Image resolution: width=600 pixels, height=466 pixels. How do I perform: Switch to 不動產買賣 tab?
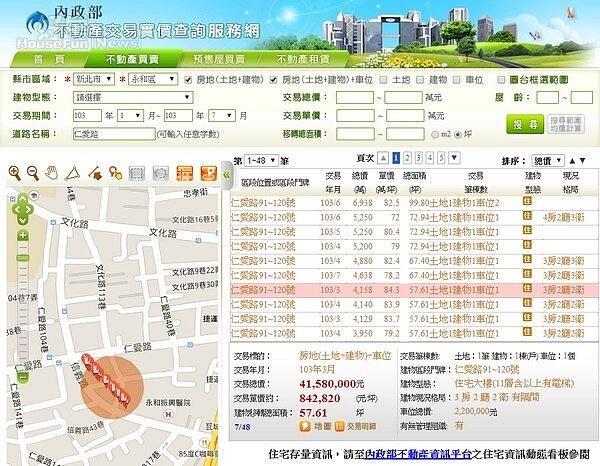pos(132,59)
